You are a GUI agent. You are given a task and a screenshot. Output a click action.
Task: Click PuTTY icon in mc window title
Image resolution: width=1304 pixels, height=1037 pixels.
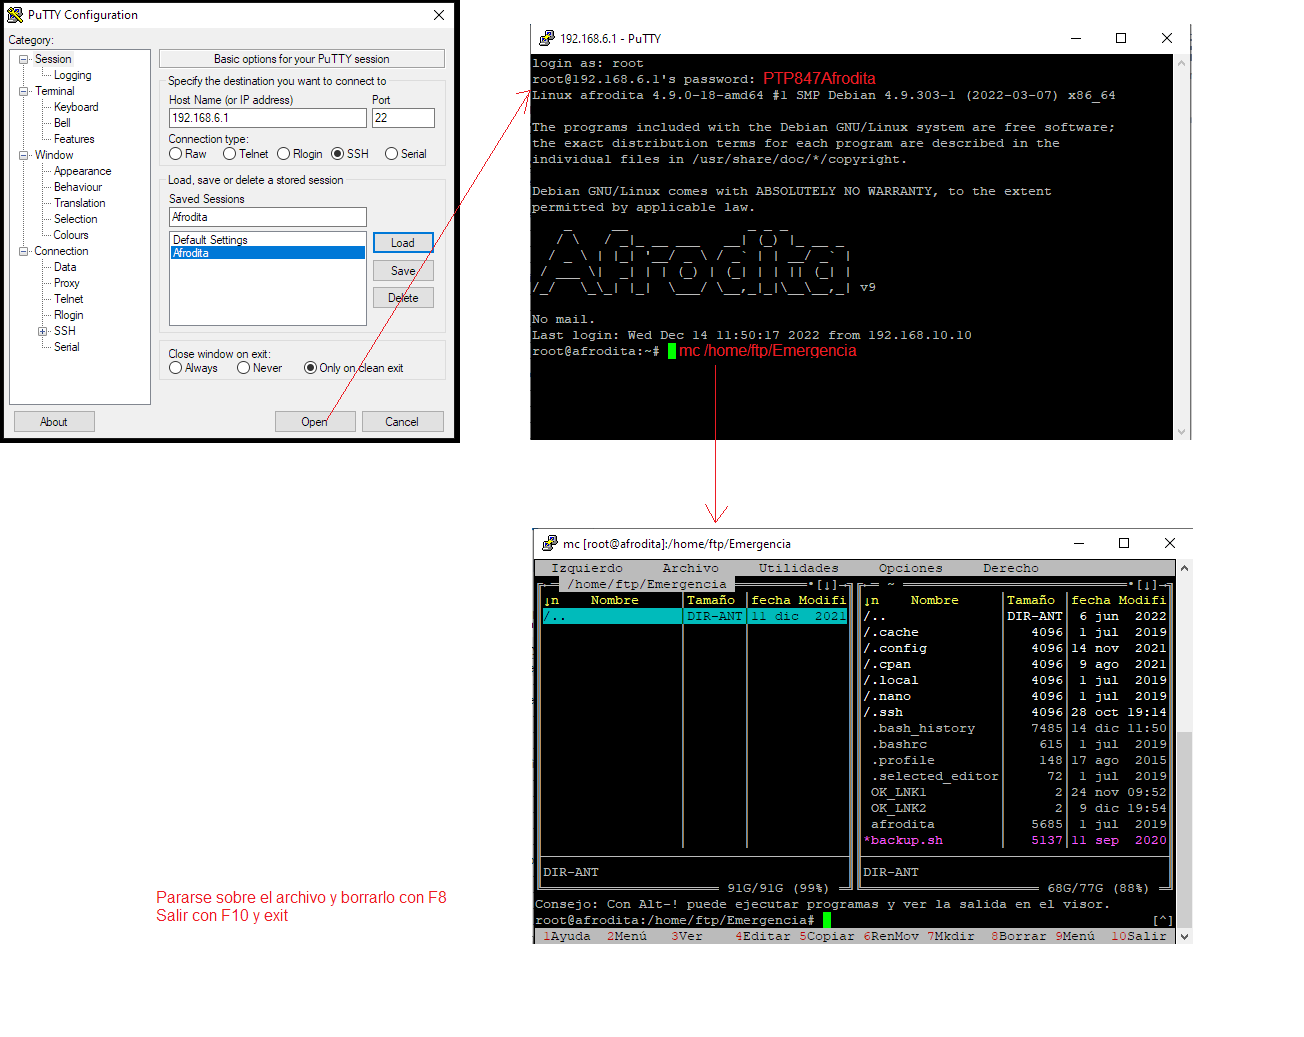[549, 543]
